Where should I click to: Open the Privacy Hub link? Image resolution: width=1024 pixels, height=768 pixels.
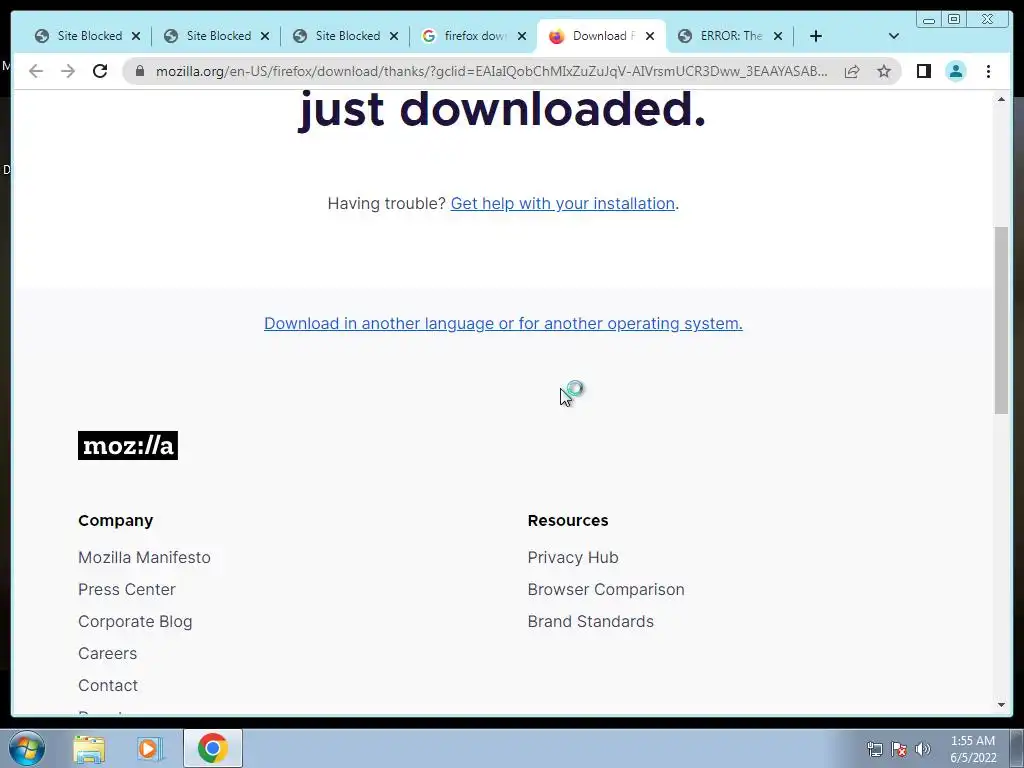(x=573, y=557)
